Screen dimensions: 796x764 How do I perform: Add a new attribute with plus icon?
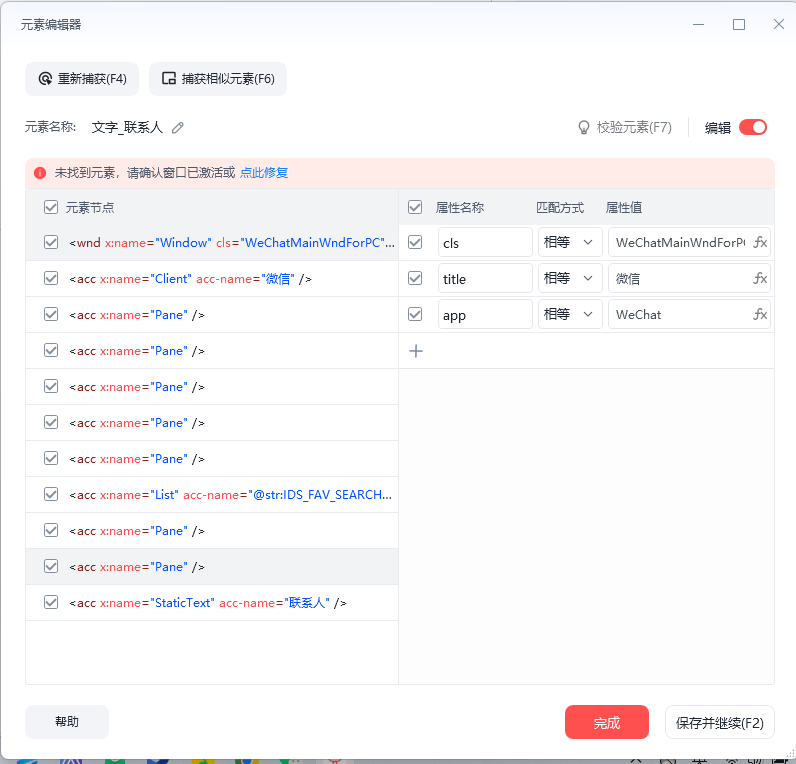click(x=416, y=351)
